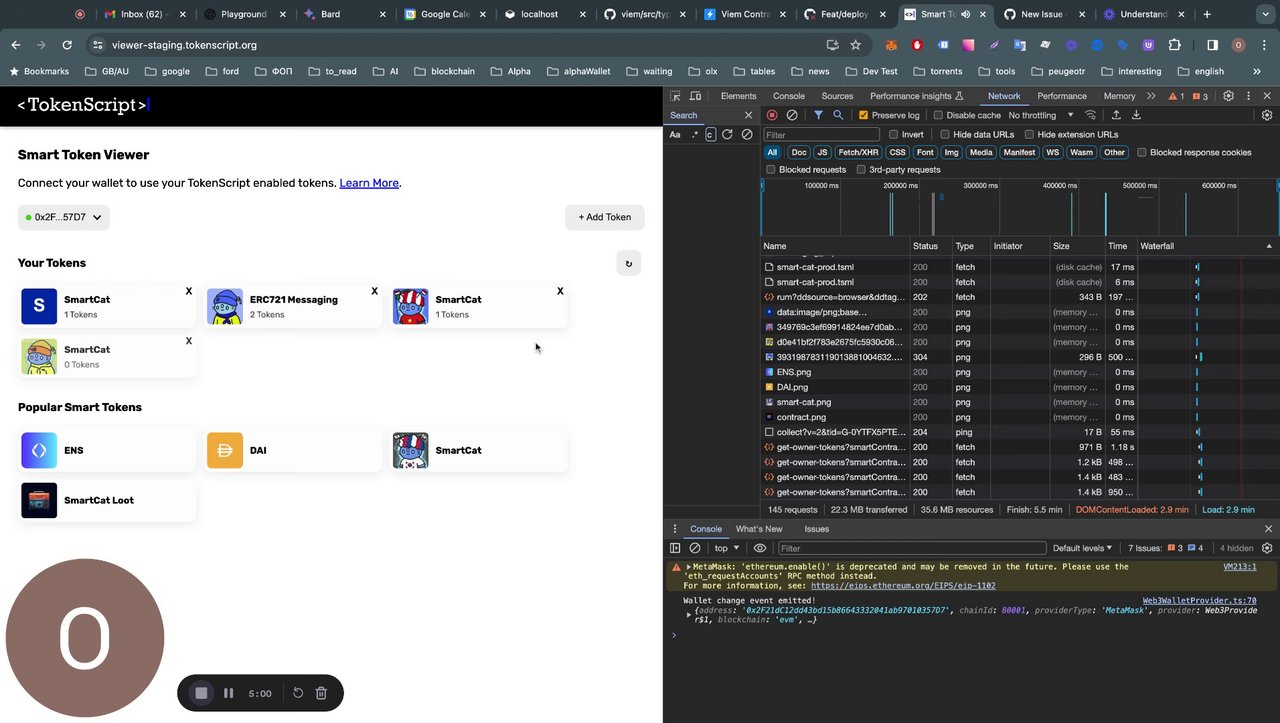
Task: Enable Blocked response cookies checkbox
Action: tap(1141, 152)
